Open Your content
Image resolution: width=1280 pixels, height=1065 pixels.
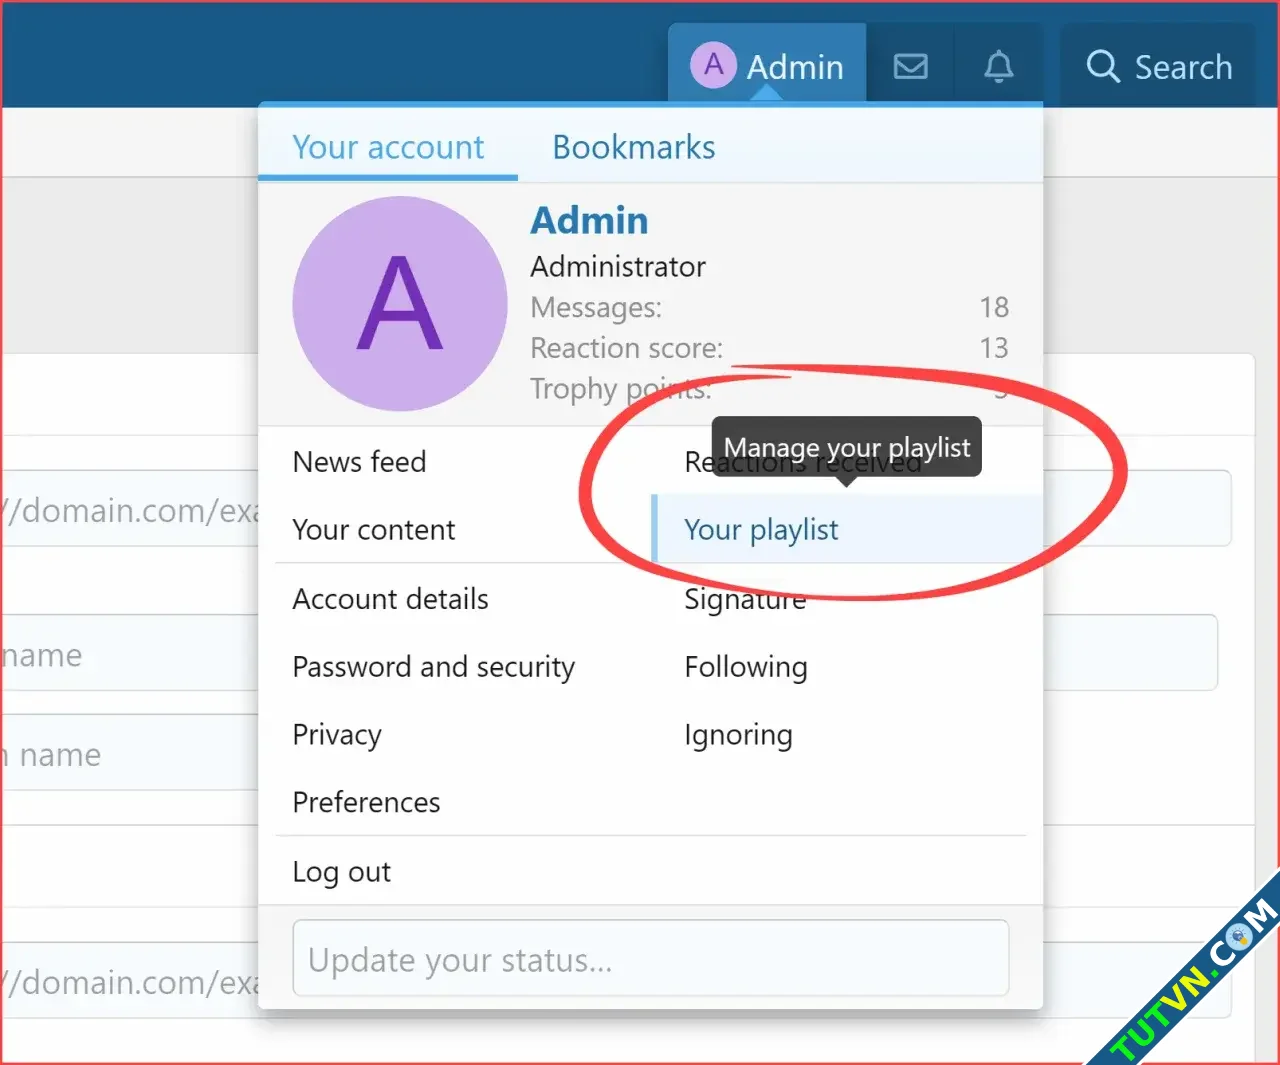(x=374, y=530)
